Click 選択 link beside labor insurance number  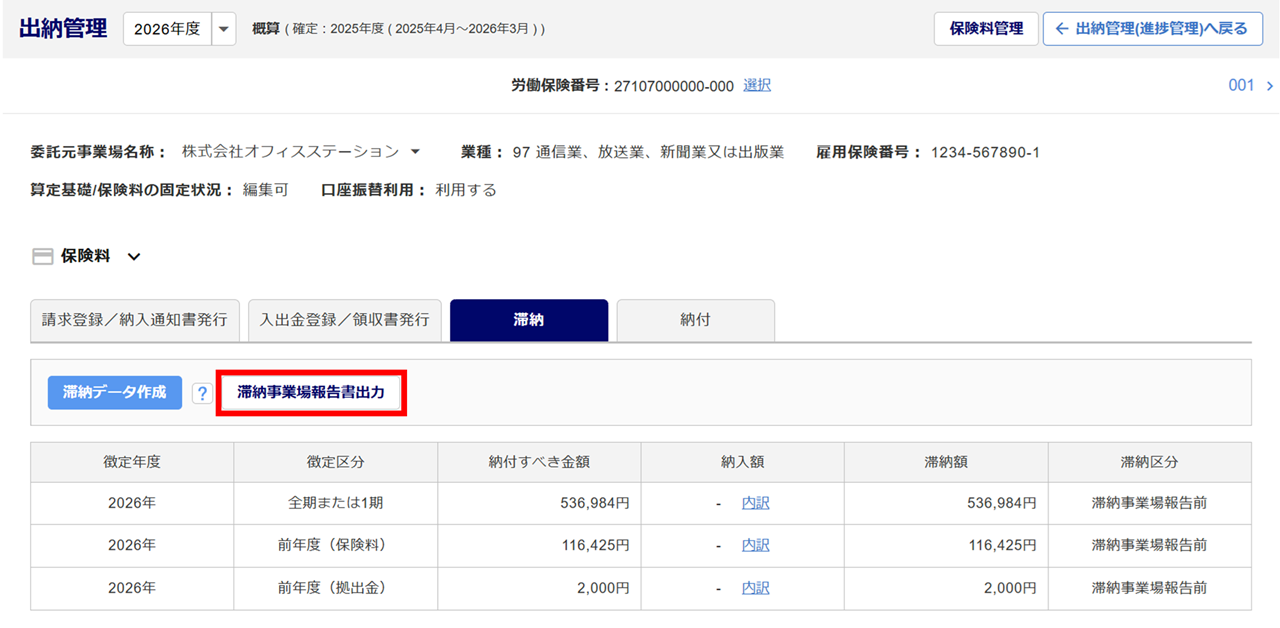[757, 86]
